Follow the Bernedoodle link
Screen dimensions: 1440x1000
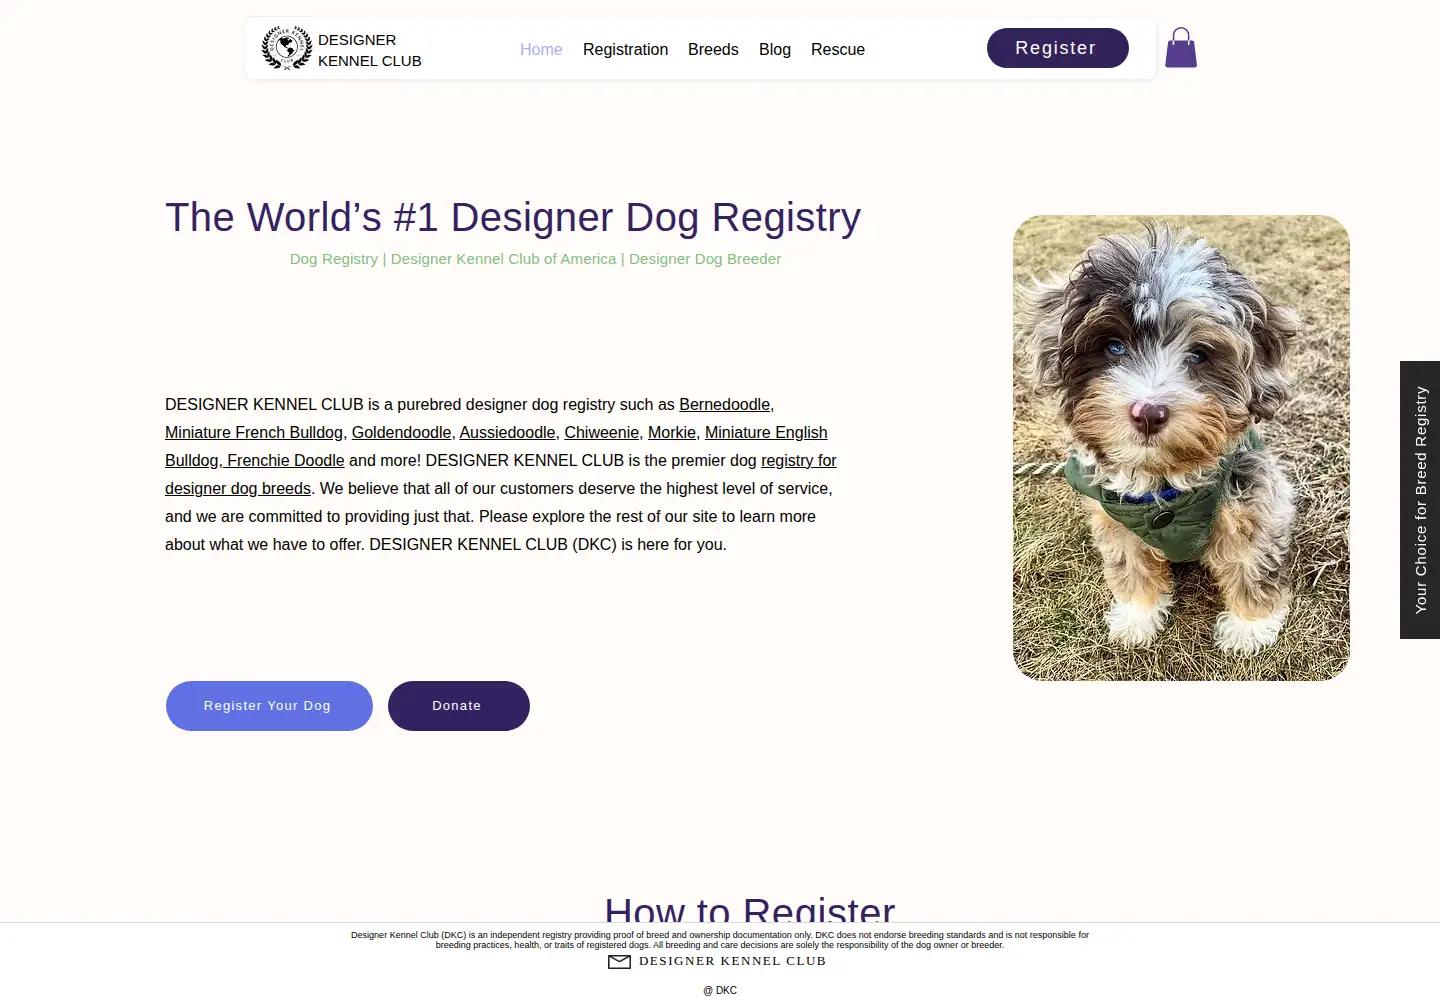coord(725,404)
